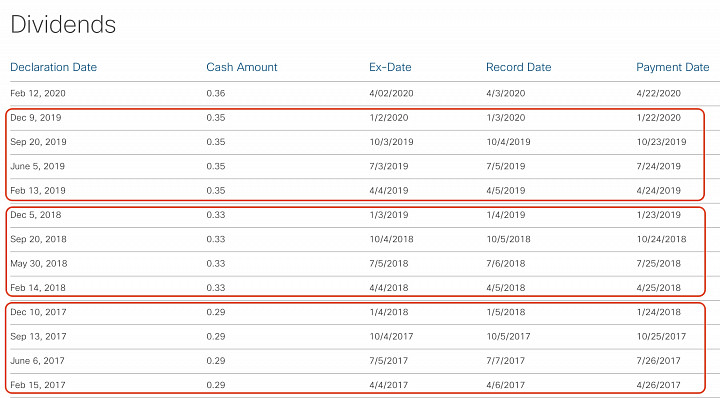Screen dimensions: 720x398
Task: Select the Feb 12, 2020 declaration row
Action: pyautogui.click(x=360, y=93)
